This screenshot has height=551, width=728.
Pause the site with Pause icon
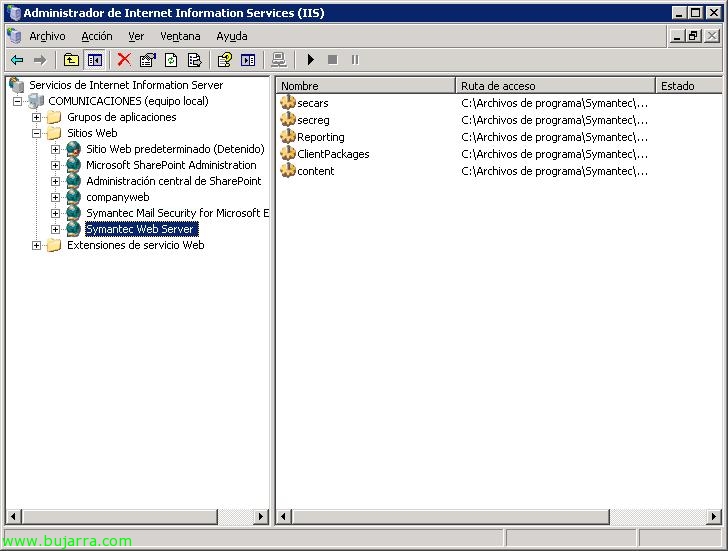coord(355,60)
